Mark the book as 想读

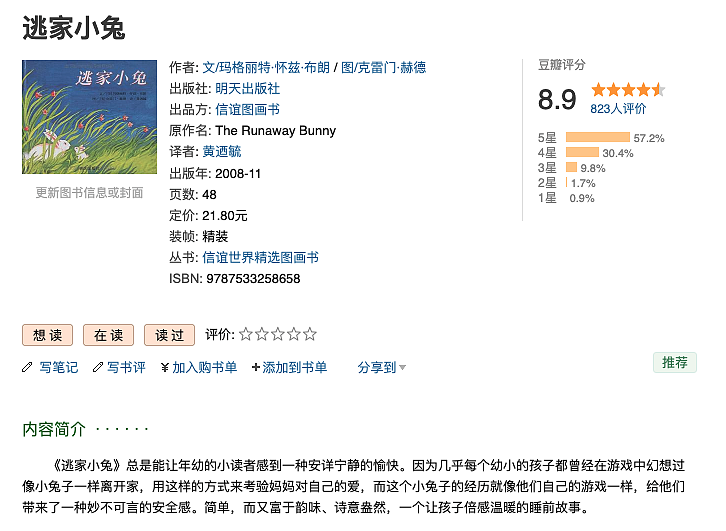[x=48, y=335]
